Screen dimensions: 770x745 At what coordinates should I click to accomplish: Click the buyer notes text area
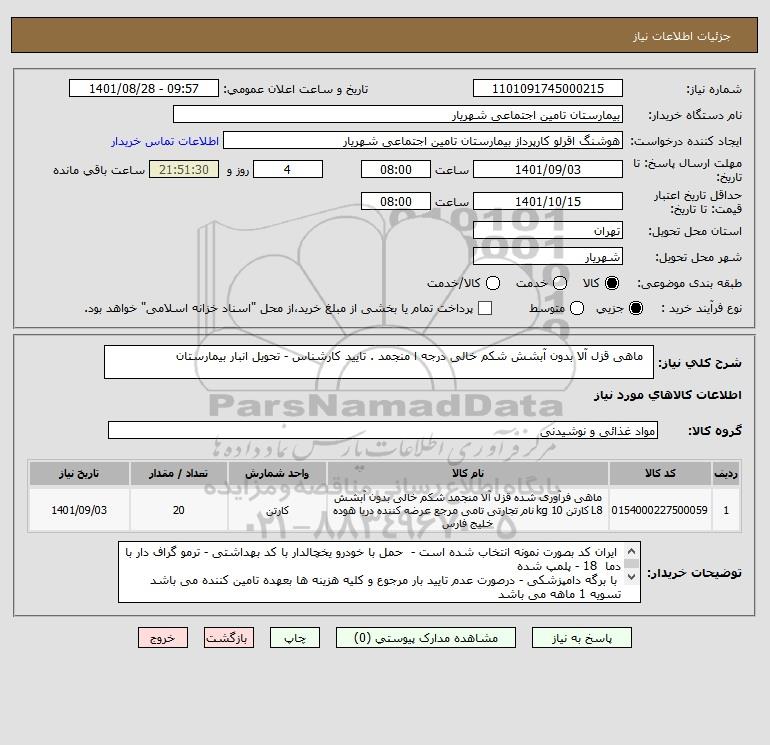click(x=379, y=572)
